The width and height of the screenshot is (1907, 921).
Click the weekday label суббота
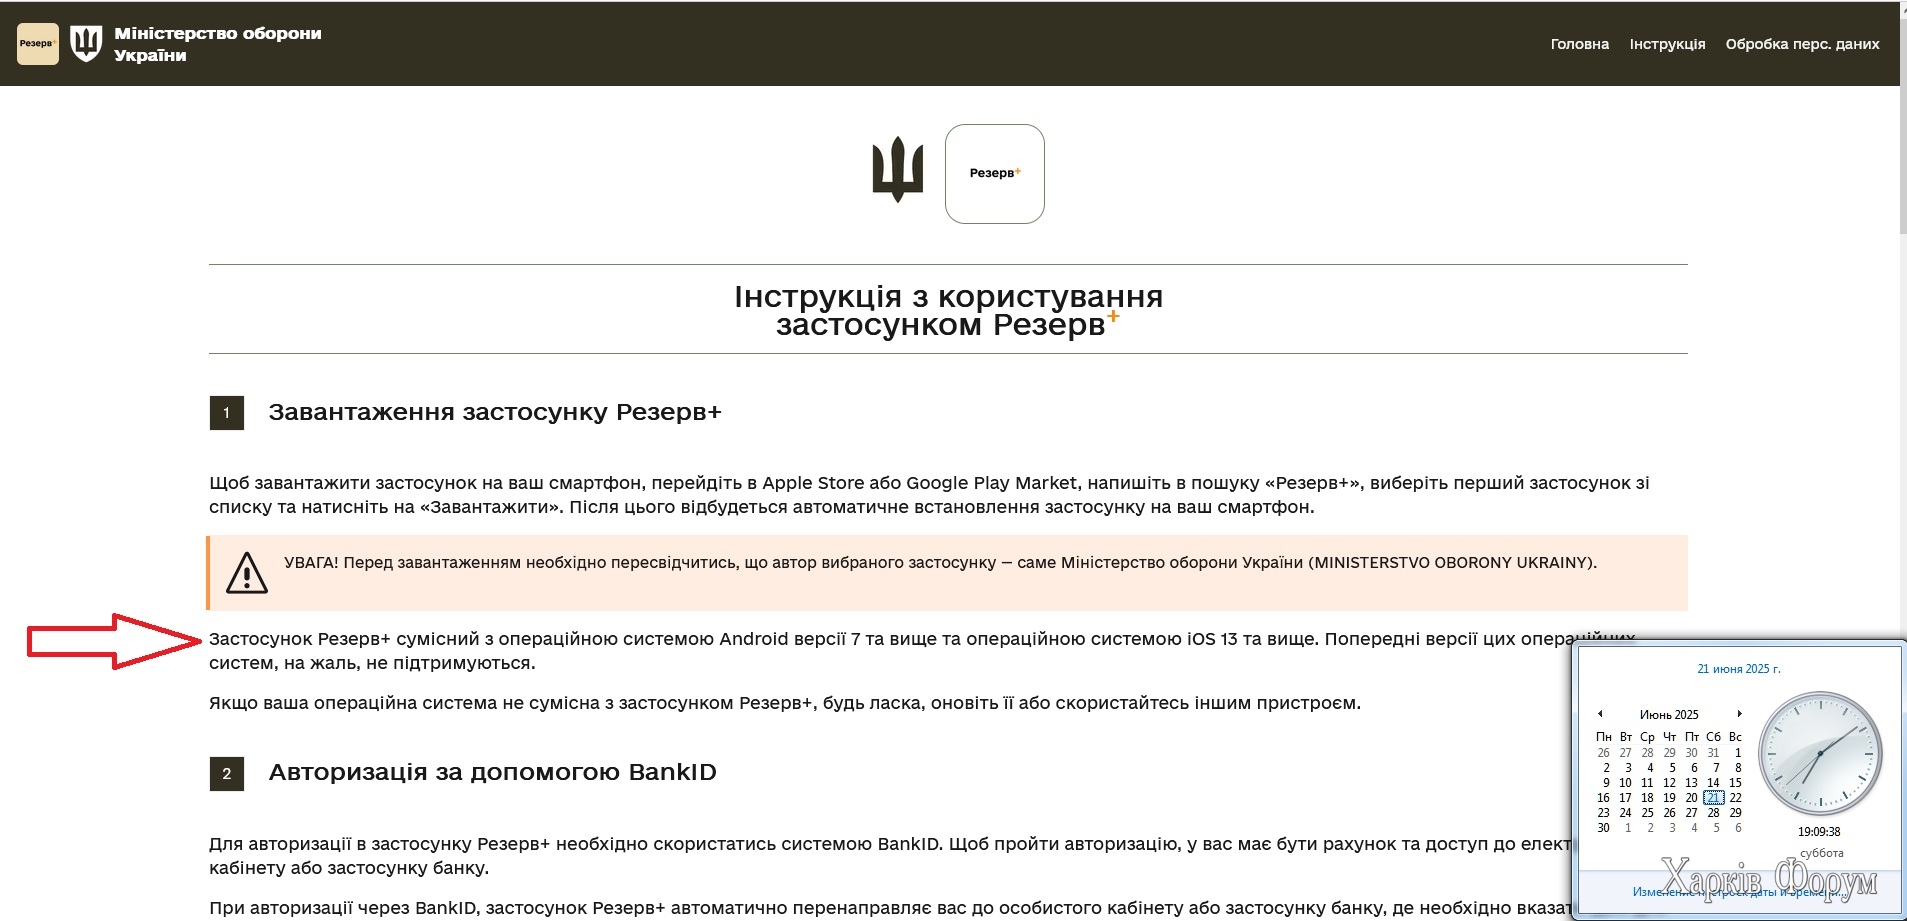(x=1821, y=853)
